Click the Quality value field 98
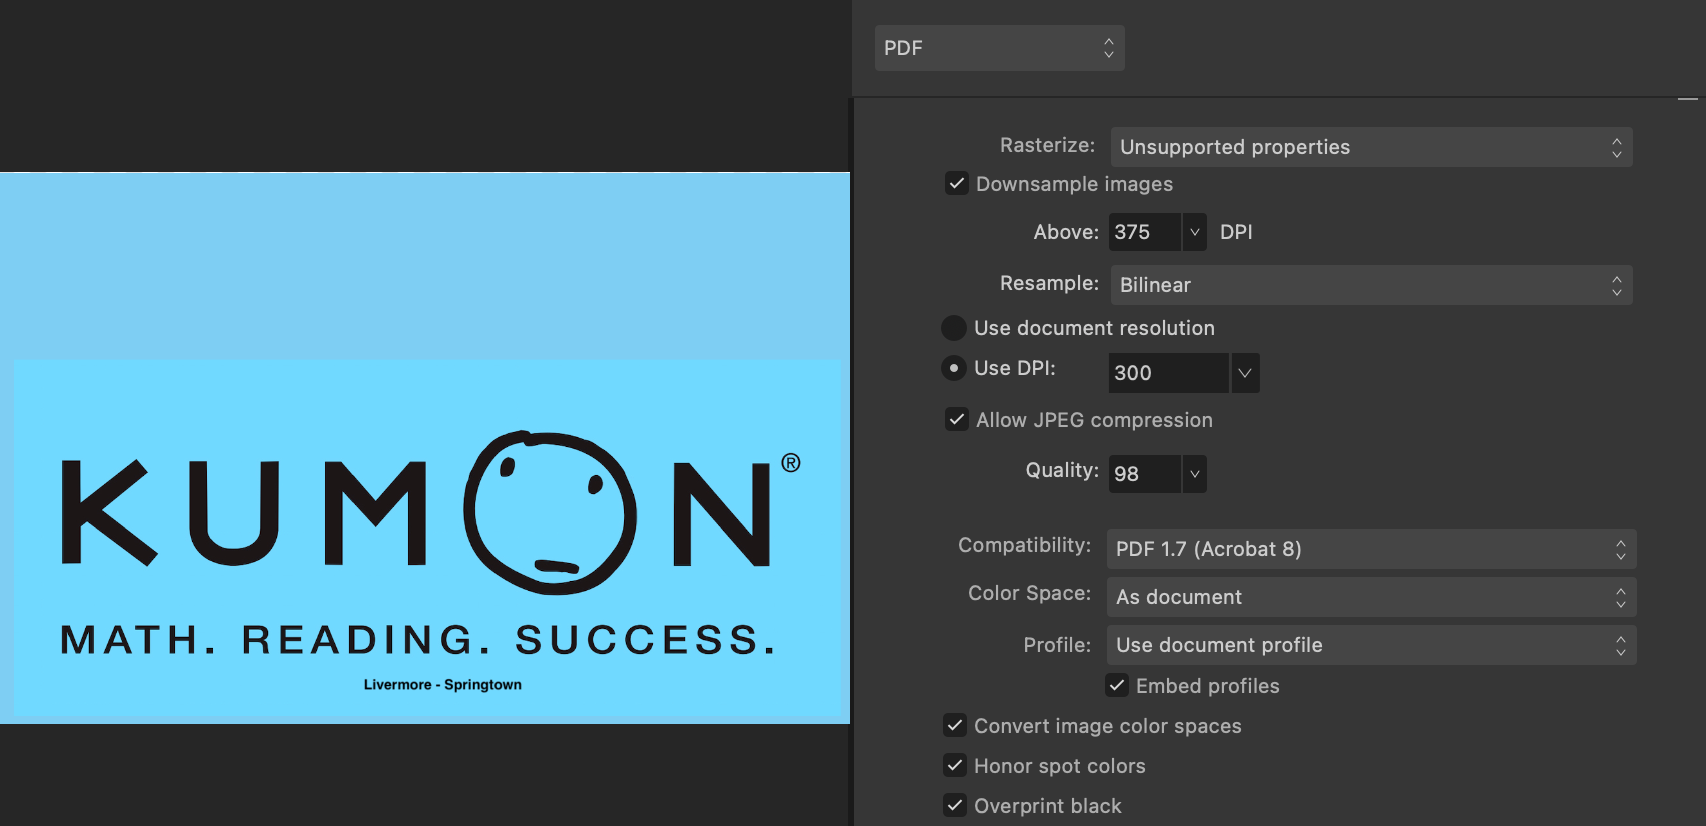The width and height of the screenshot is (1706, 826). [x=1144, y=474]
